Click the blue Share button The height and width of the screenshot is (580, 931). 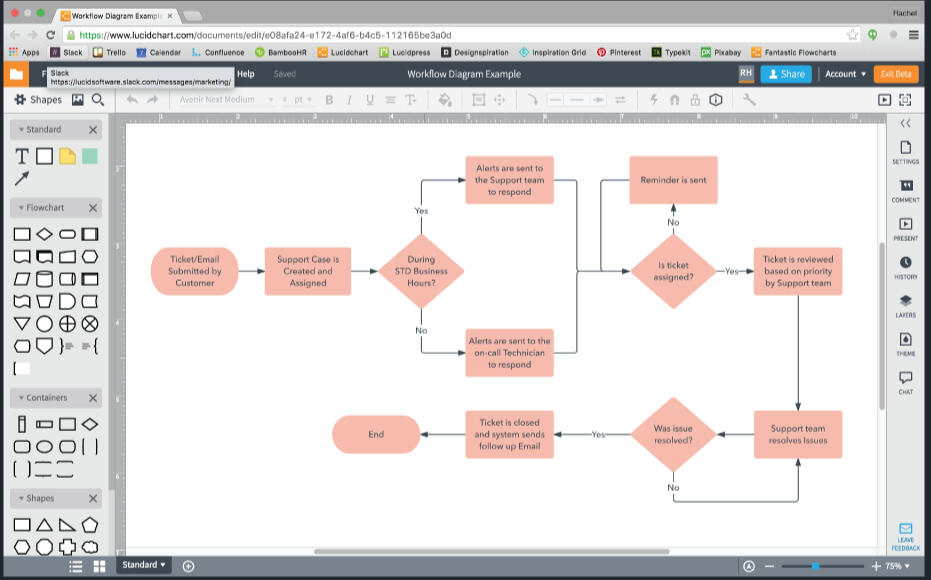click(785, 74)
